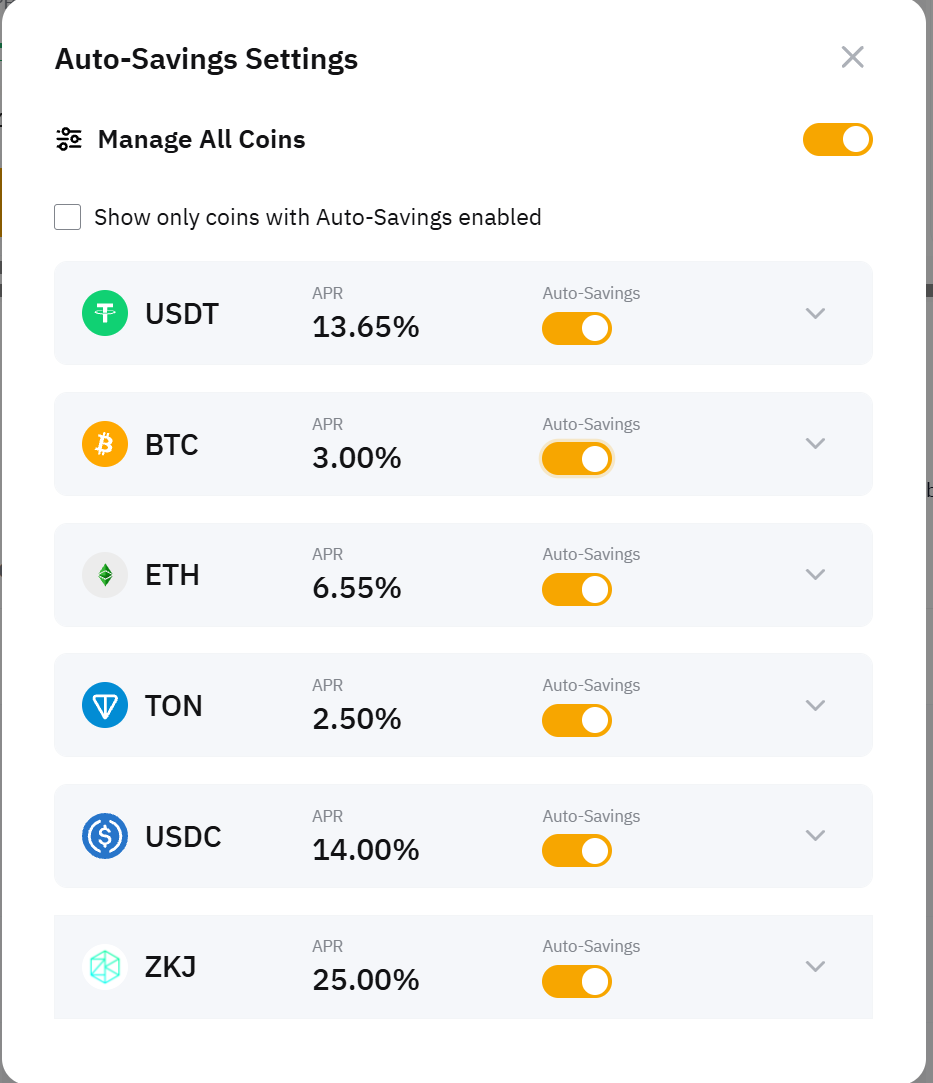This screenshot has width=933, height=1083.
Task: Click the ZKJ coin icon
Action: point(105,967)
